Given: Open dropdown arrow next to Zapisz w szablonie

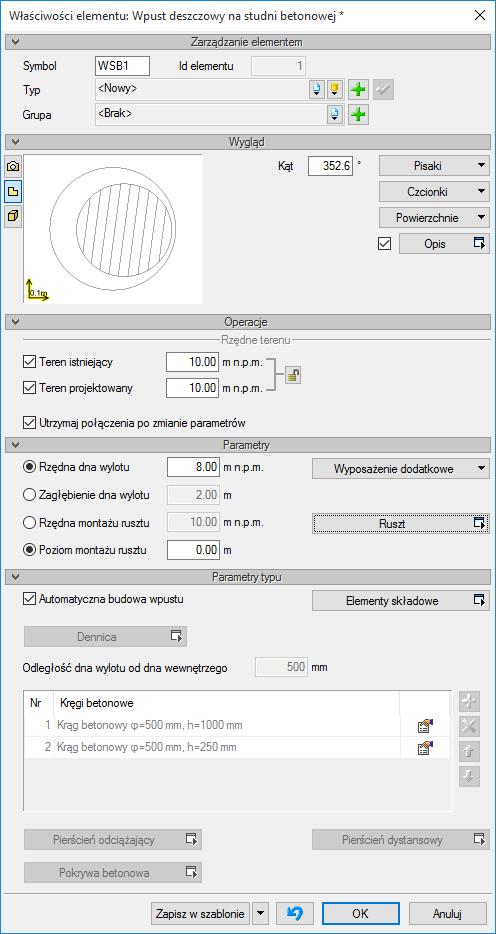Looking at the screenshot, I should (261, 913).
